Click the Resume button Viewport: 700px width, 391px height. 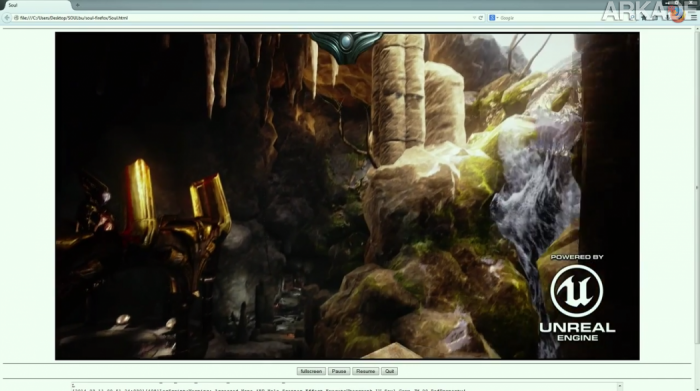[366, 371]
